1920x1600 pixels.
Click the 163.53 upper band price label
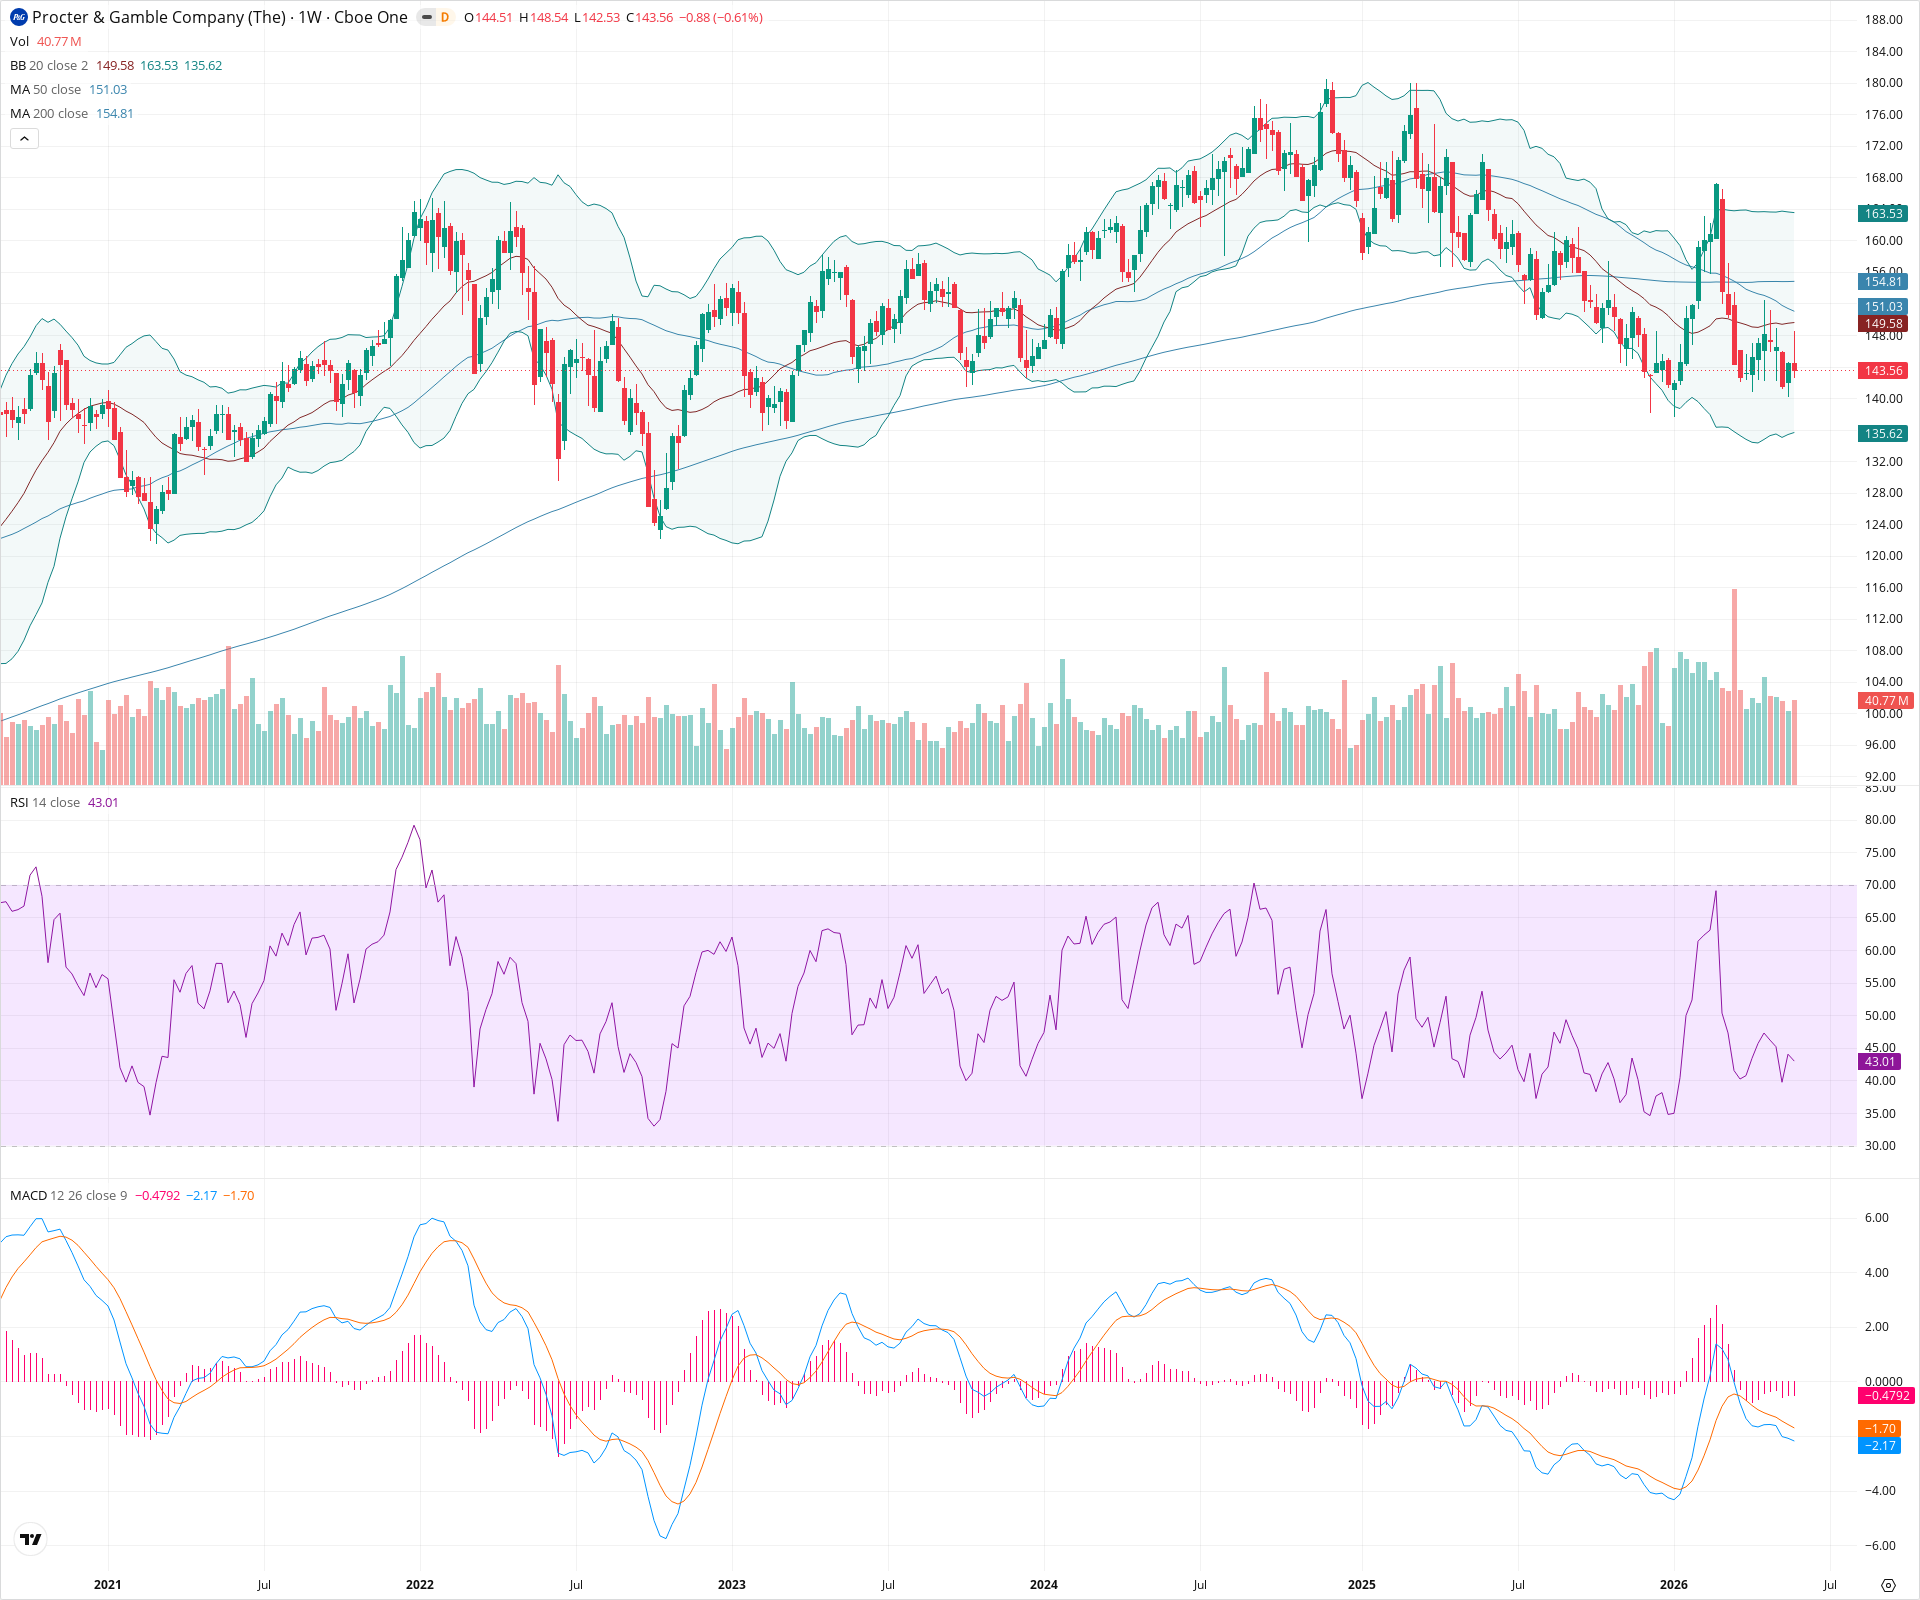1883,213
